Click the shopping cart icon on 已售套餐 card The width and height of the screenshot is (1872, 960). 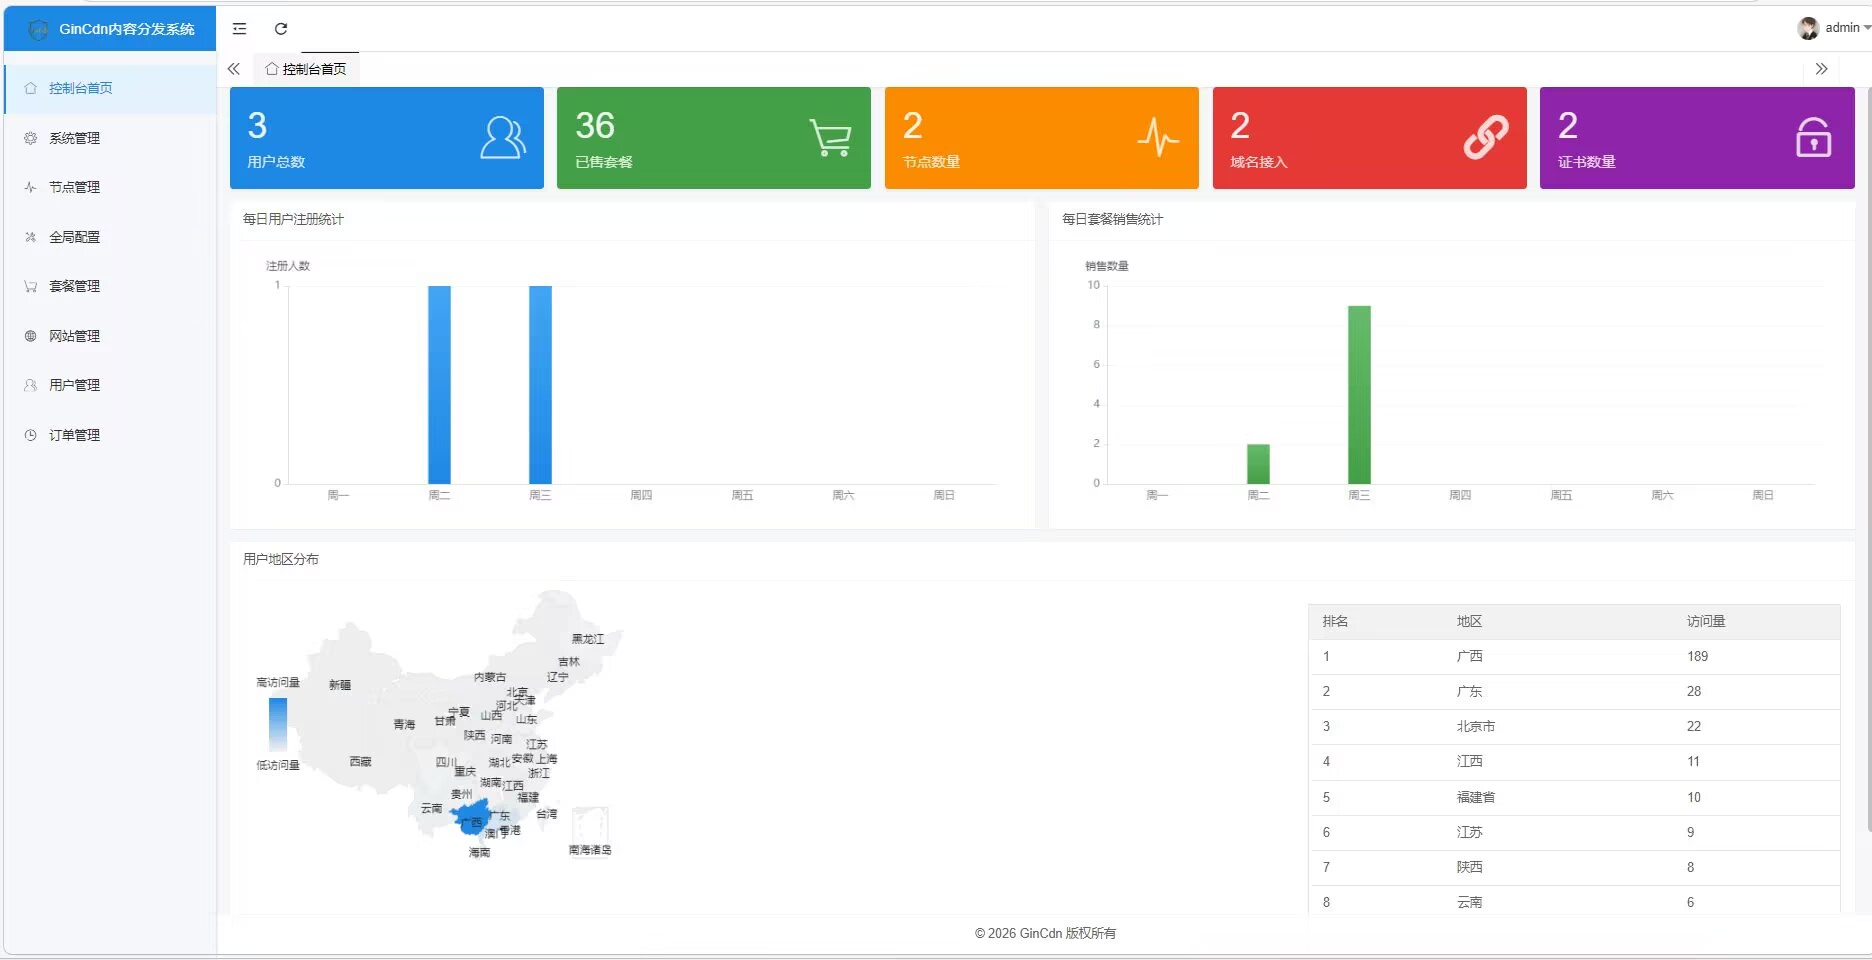click(x=830, y=138)
